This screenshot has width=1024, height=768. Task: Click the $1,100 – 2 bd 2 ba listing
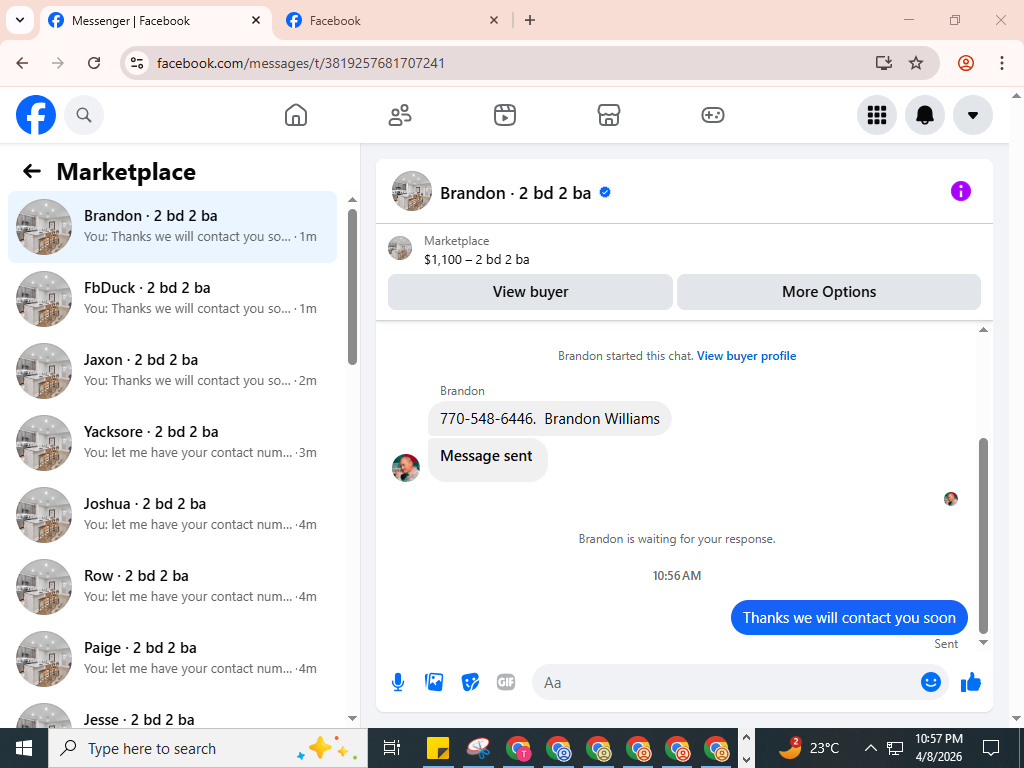point(477,259)
